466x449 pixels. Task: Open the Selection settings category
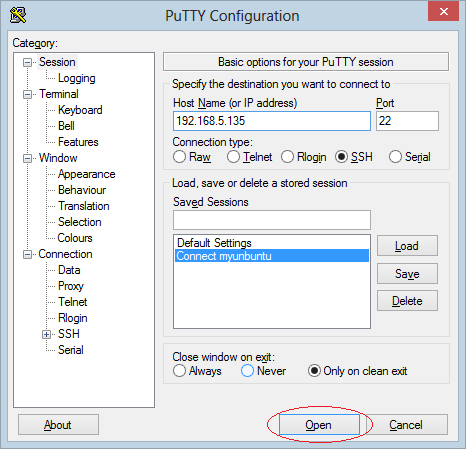[80, 222]
